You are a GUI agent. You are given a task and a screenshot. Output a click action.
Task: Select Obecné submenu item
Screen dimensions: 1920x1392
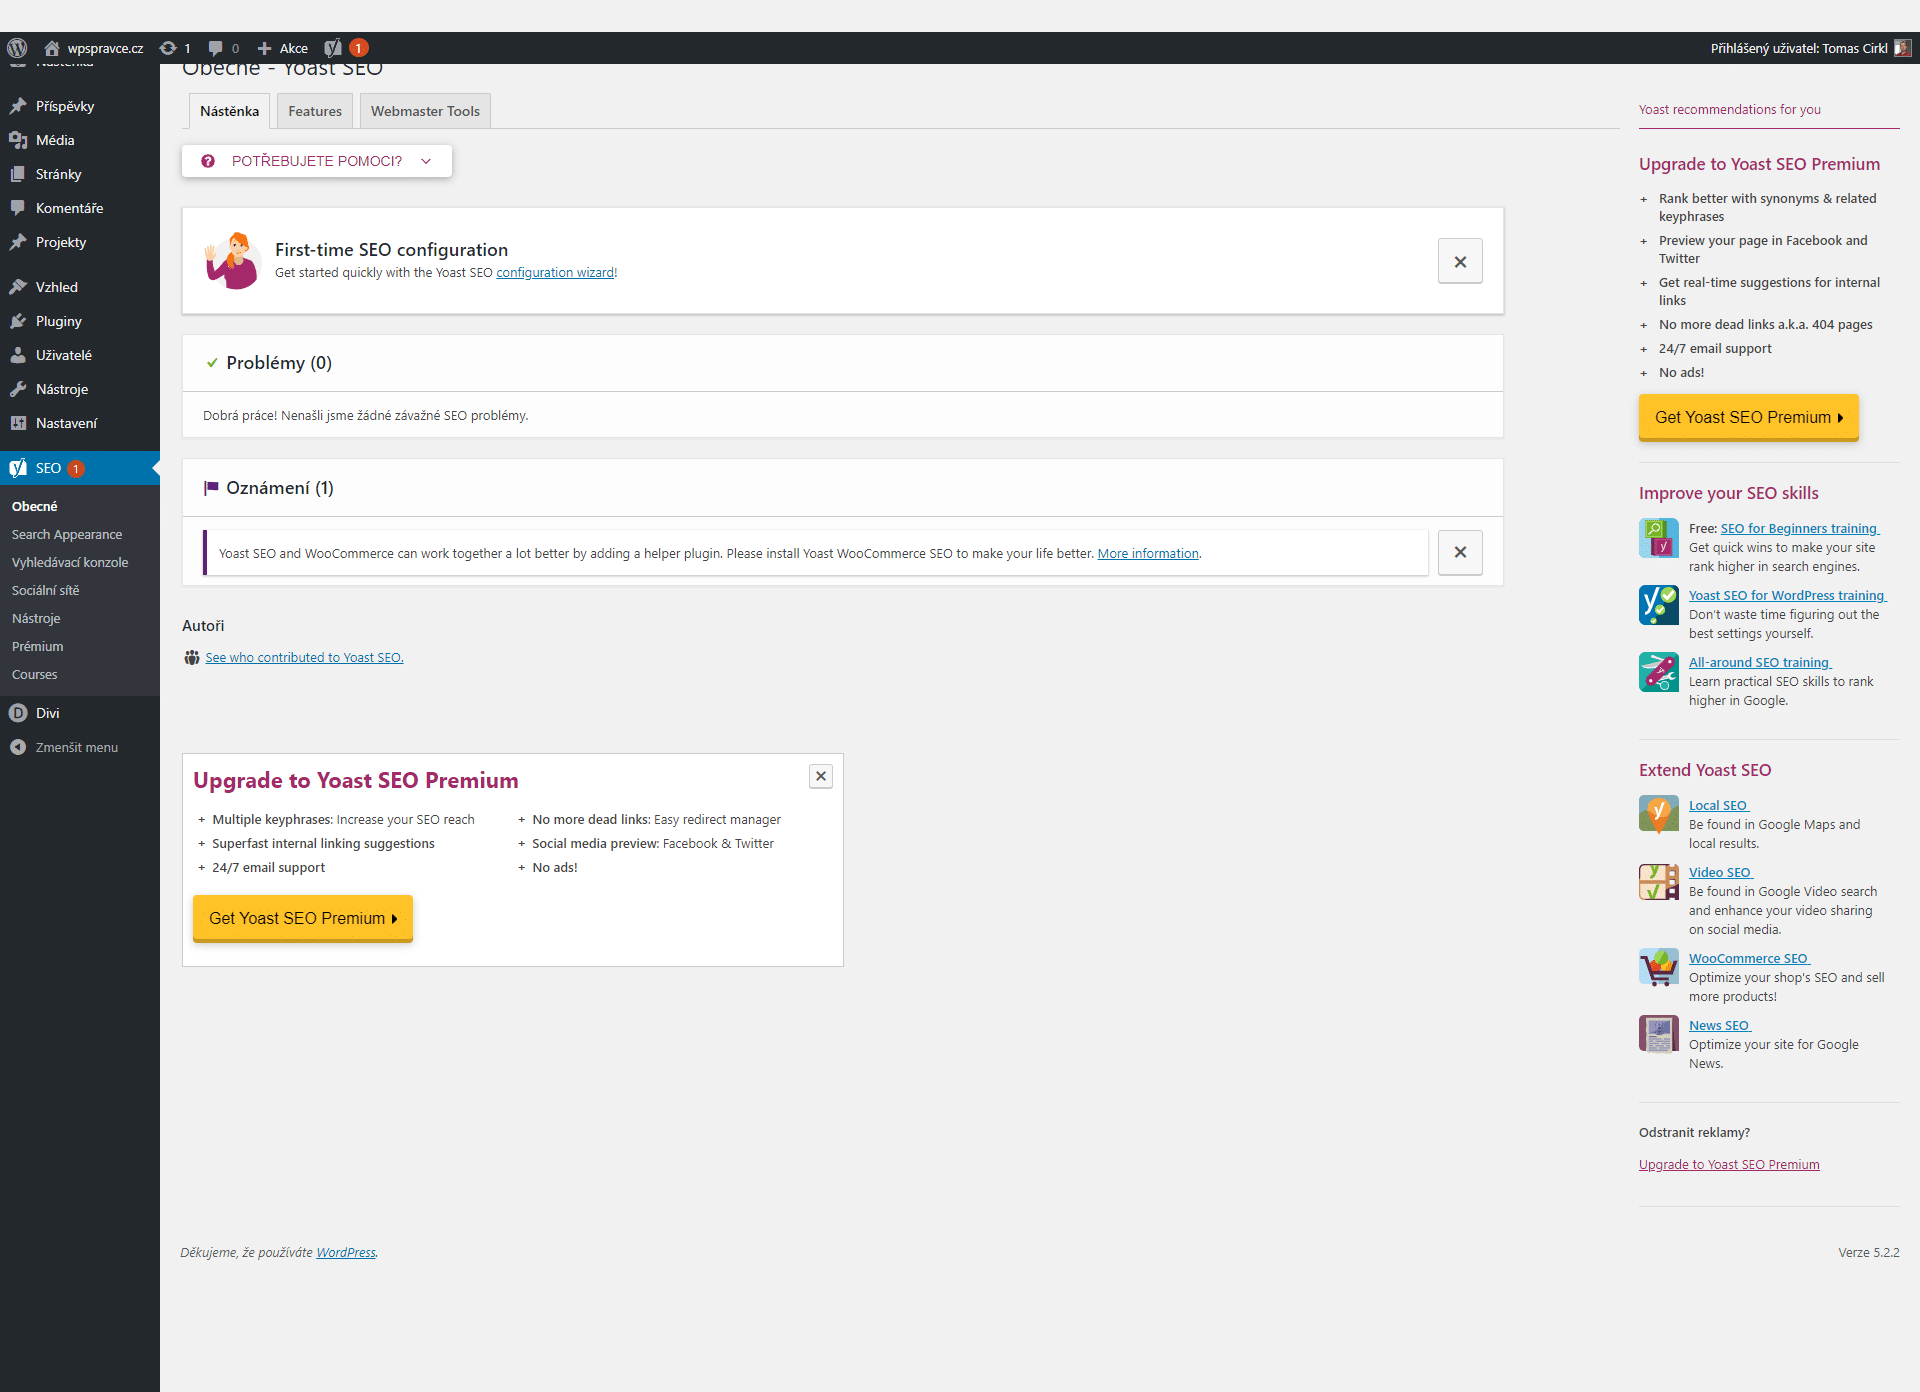pos(35,507)
